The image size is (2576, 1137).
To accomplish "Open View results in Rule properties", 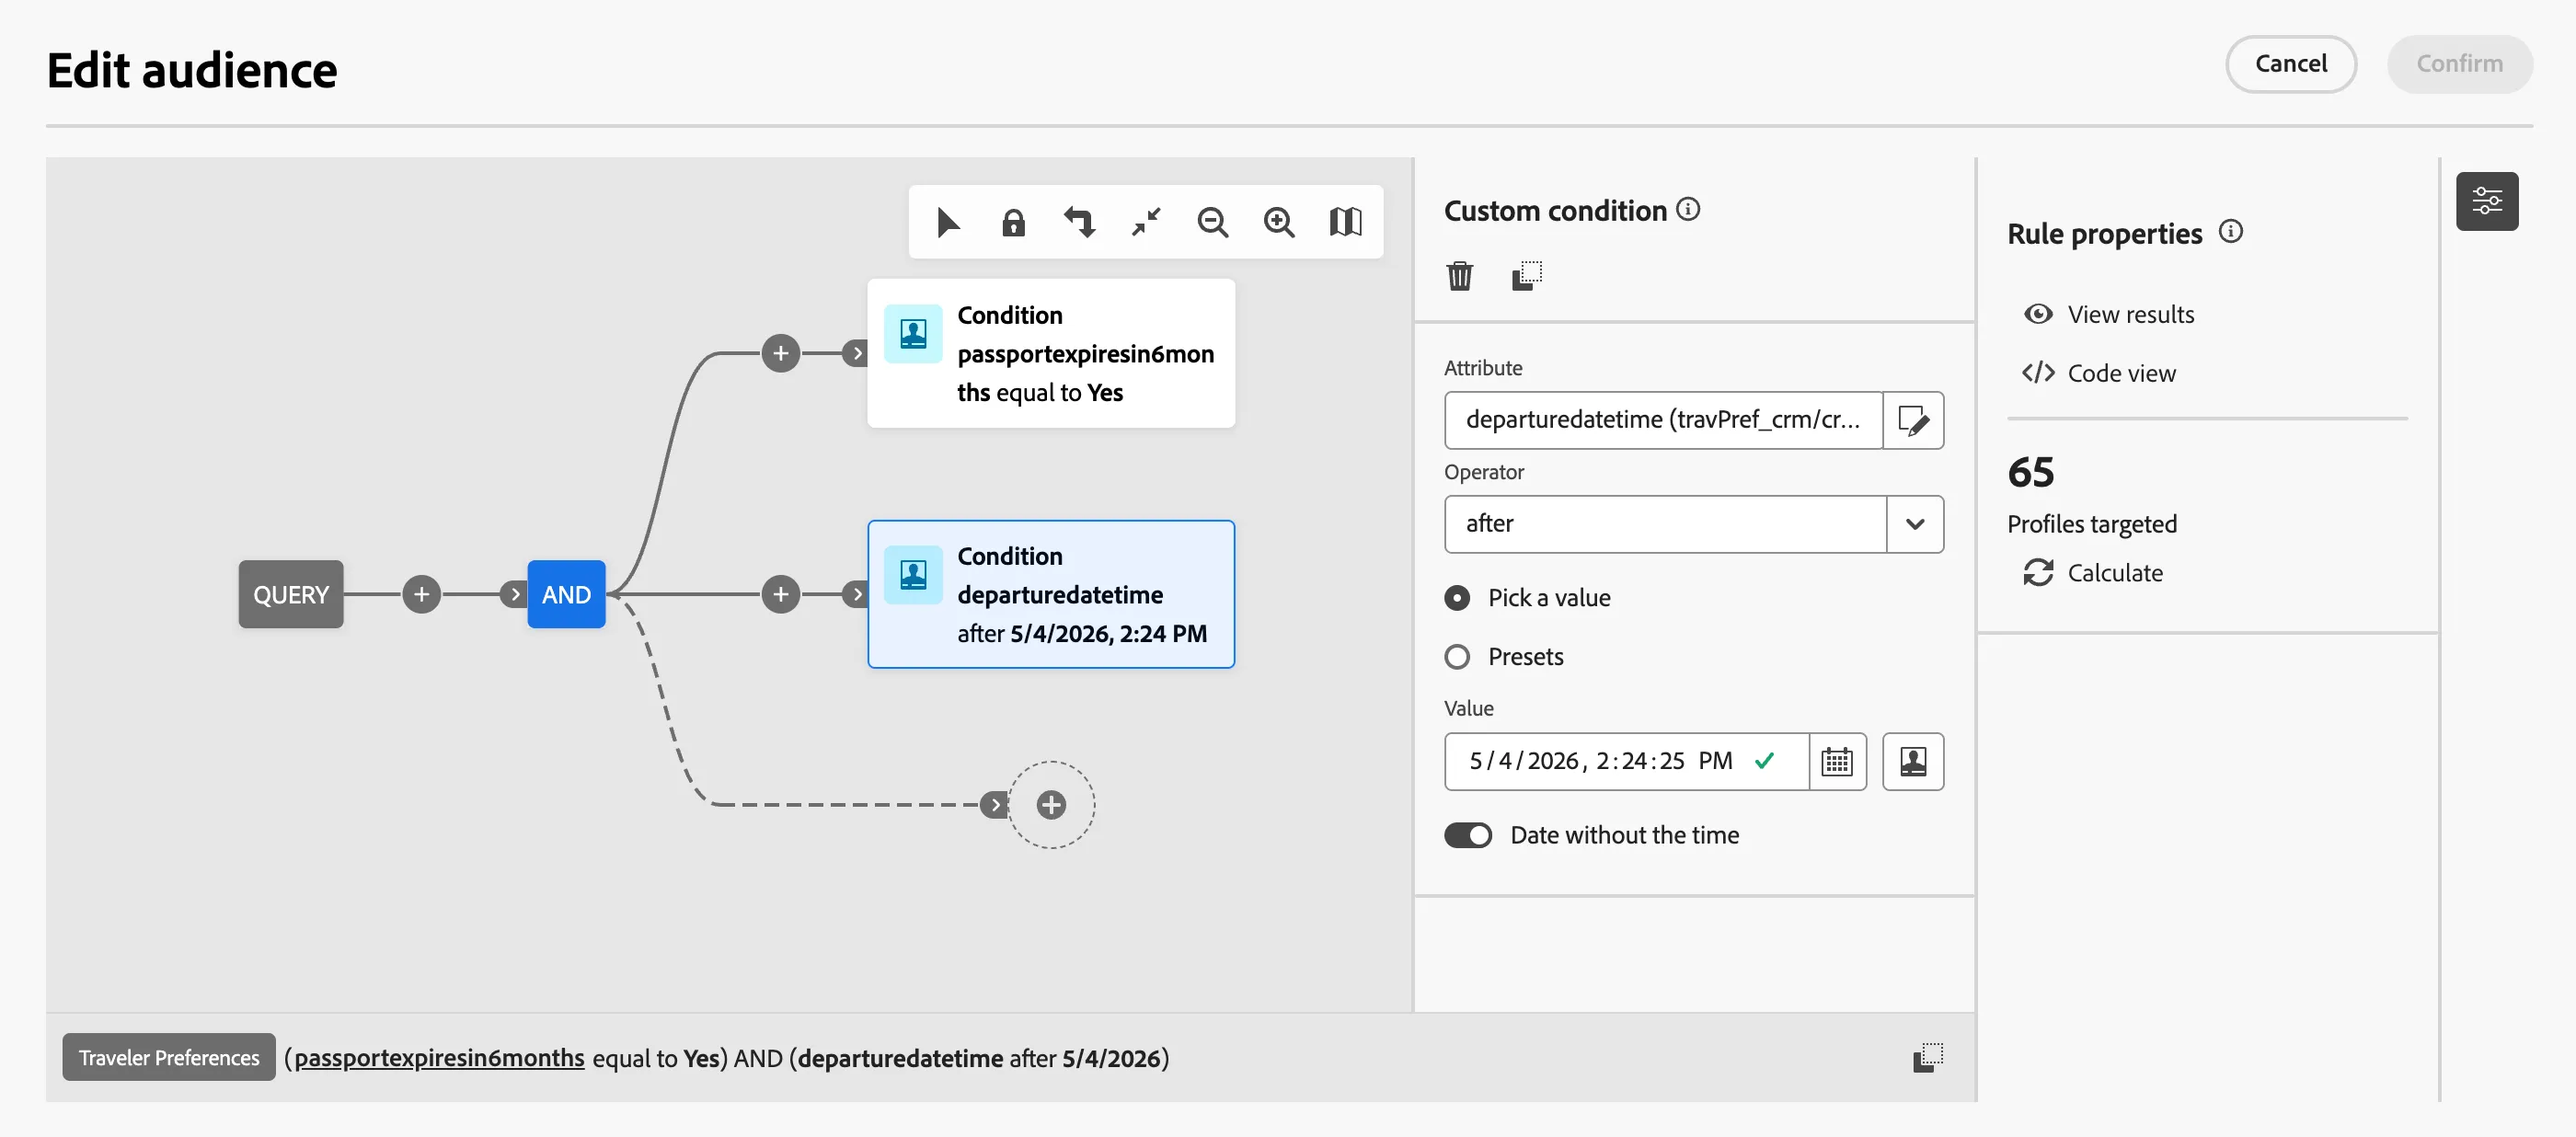I will tap(2108, 315).
